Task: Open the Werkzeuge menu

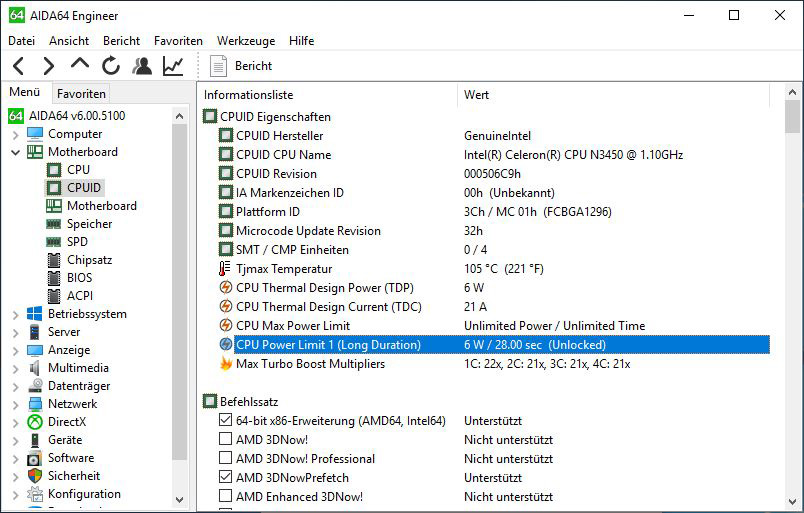Action: click(x=246, y=41)
